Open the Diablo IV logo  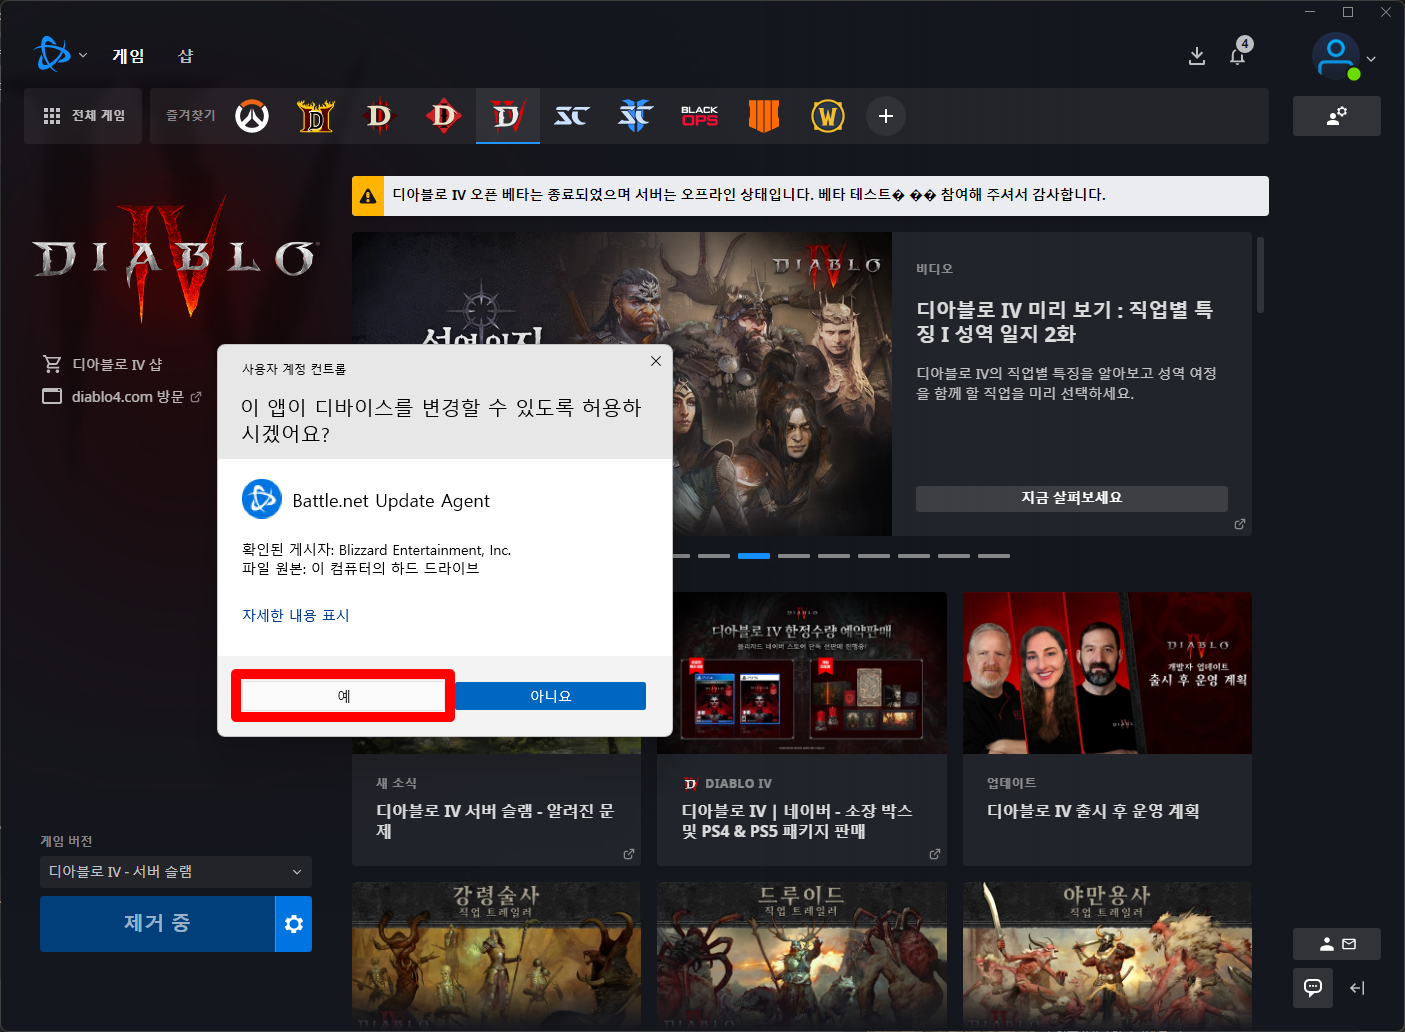[x=176, y=259]
